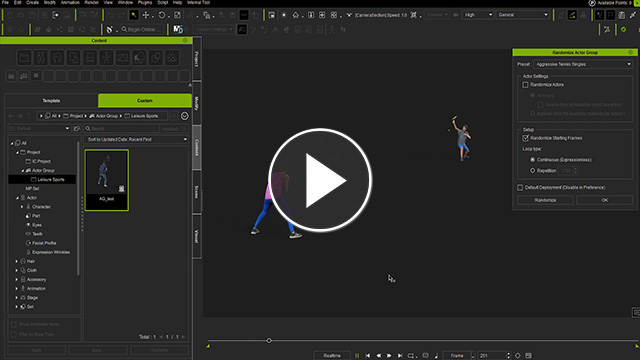Viewport: 640px width, 360px height.
Task: Select Leisure Sports in the tree
Action: (x=51, y=180)
